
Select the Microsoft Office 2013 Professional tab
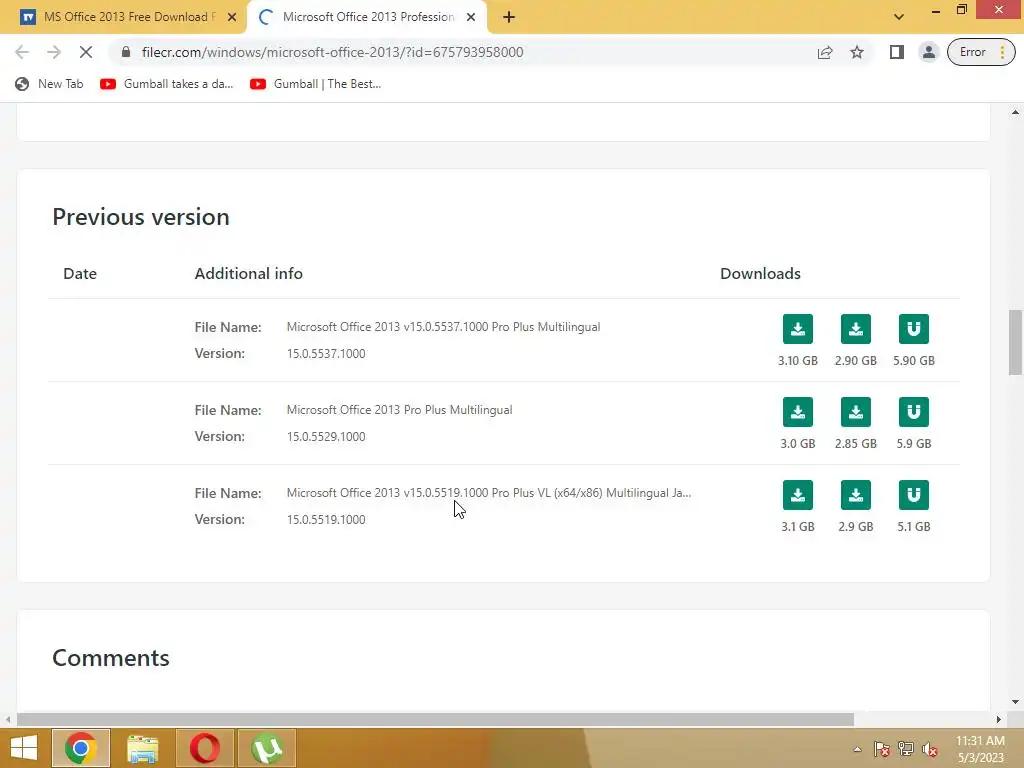(x=367, y=17)
